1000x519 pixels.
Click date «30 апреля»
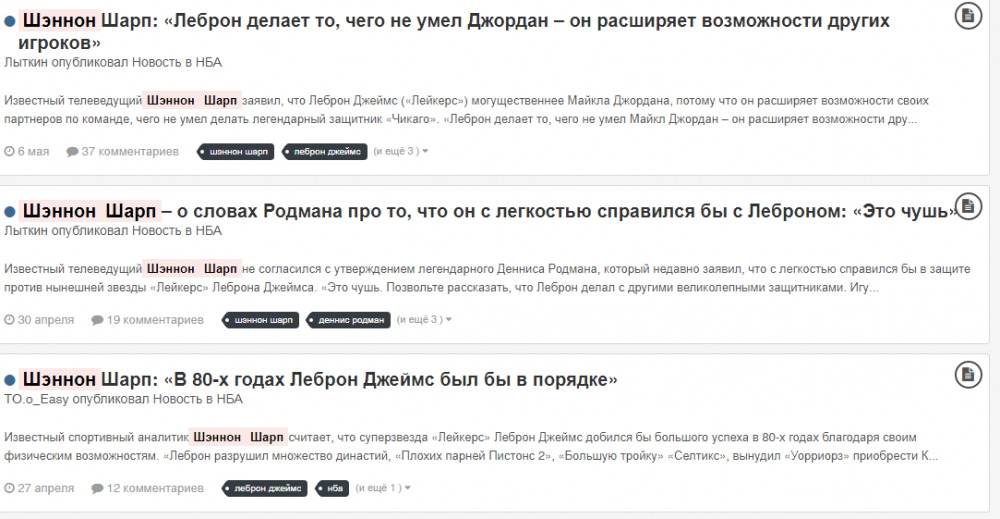click(x=46, y=320)
